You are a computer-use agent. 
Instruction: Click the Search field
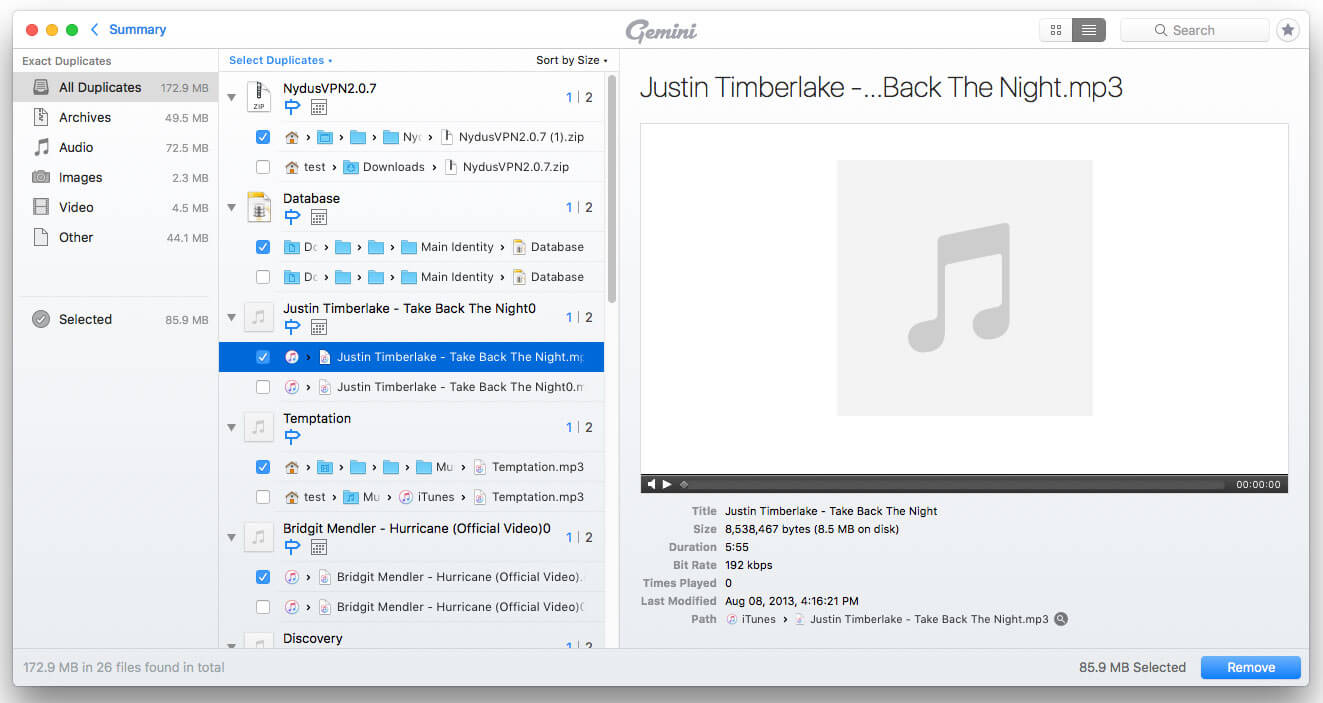(1194, 30)
